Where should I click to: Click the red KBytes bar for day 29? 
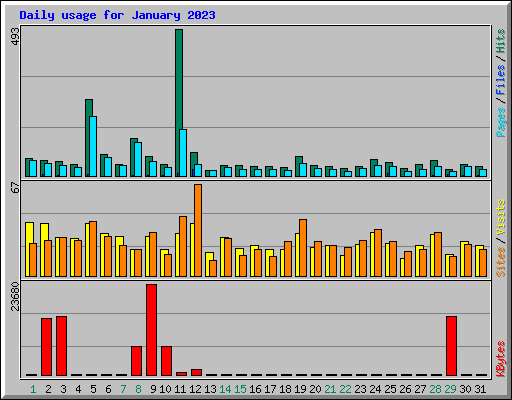coord(451,346)
